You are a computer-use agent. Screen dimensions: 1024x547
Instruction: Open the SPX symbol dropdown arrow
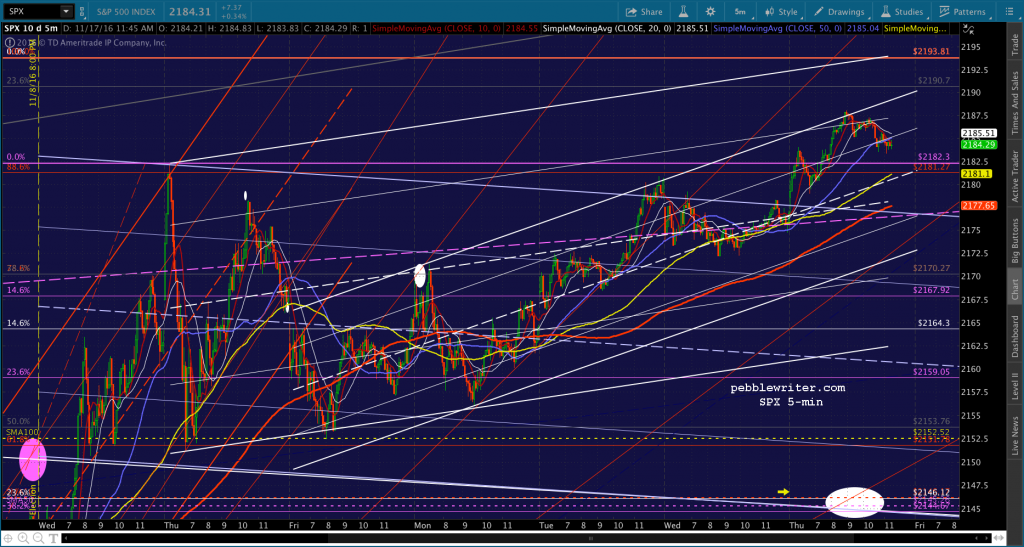(x=66, y=11)
